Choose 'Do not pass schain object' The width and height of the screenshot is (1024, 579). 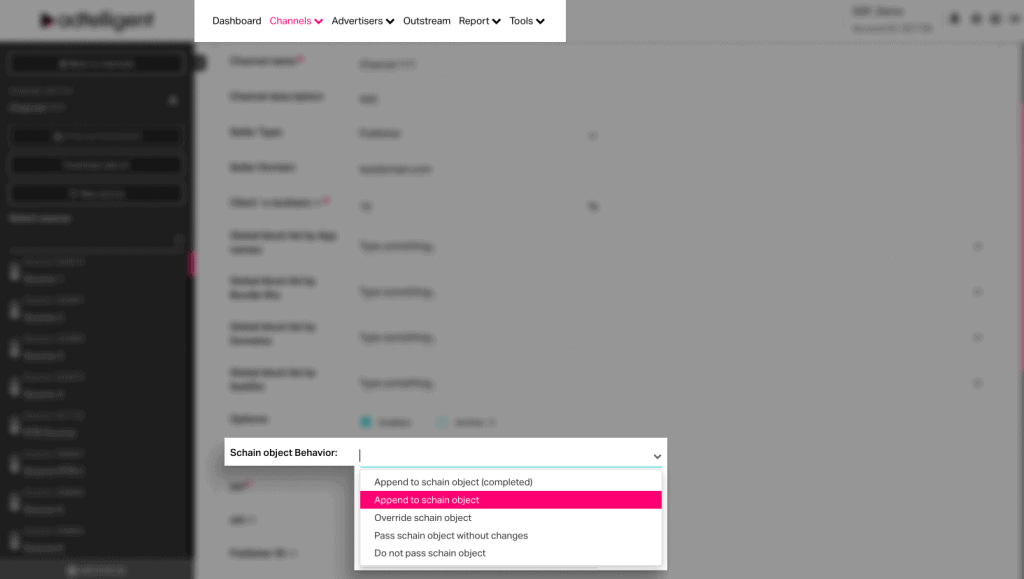[x=430, y=553]
